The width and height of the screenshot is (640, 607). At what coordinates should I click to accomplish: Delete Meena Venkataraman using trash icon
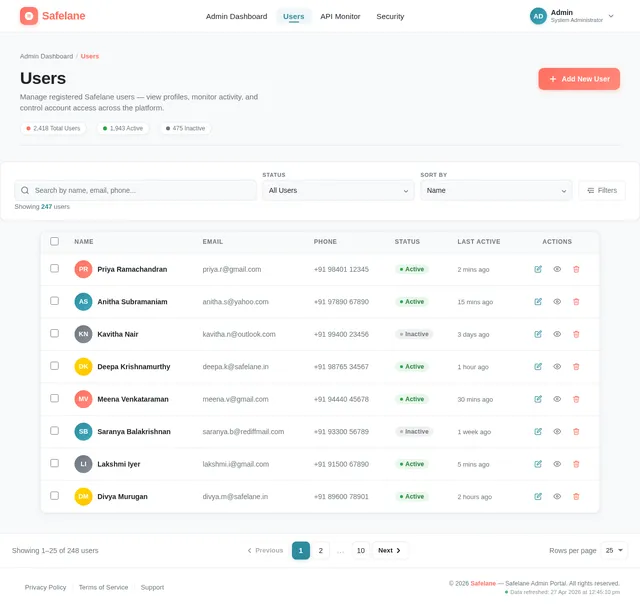(576, 399)
